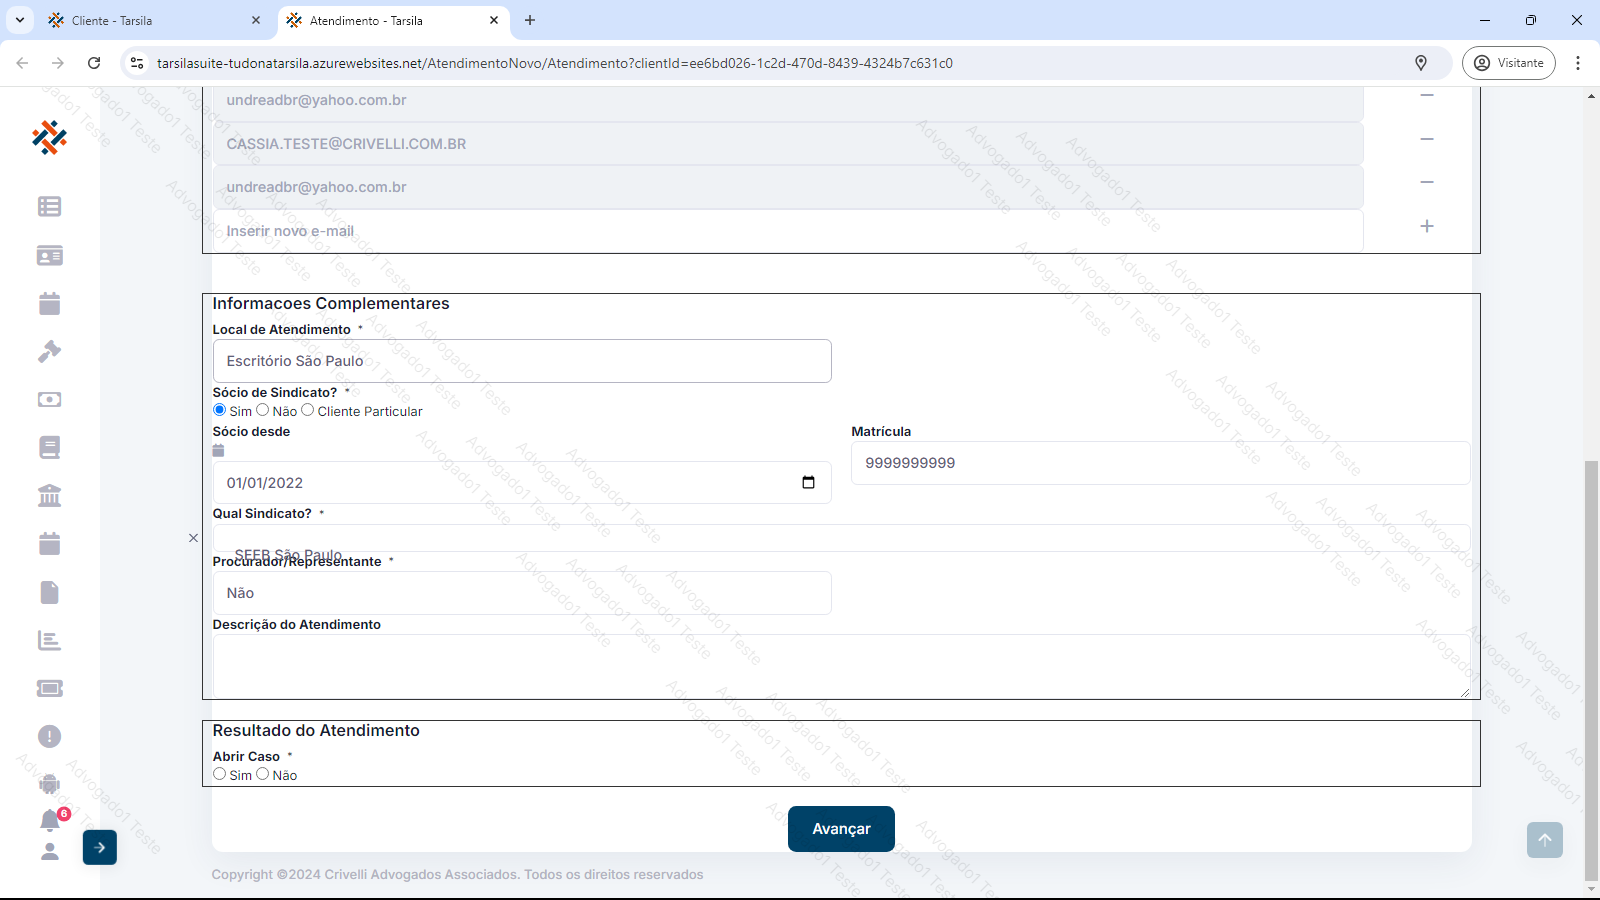Image resolution: width=1600 pixels, height=900 pixels.
Task: Open the bar chart sidebar icon
Action: tap(49, 640)
